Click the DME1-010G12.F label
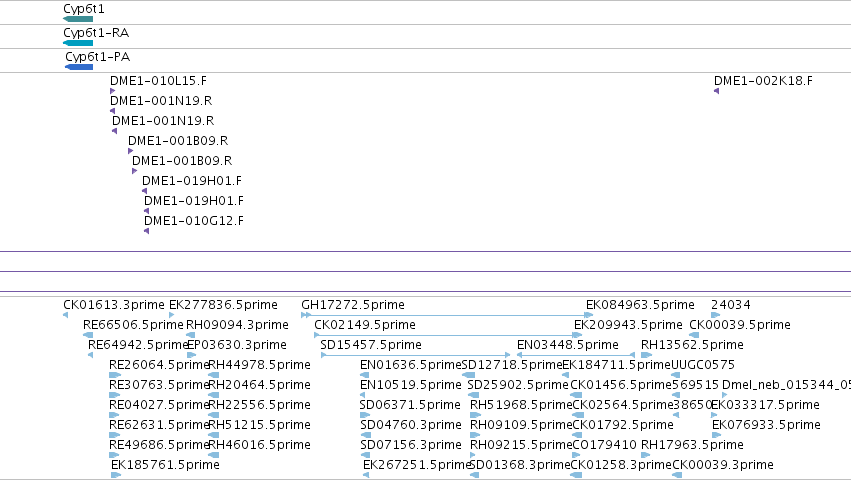 pos(194,221)
